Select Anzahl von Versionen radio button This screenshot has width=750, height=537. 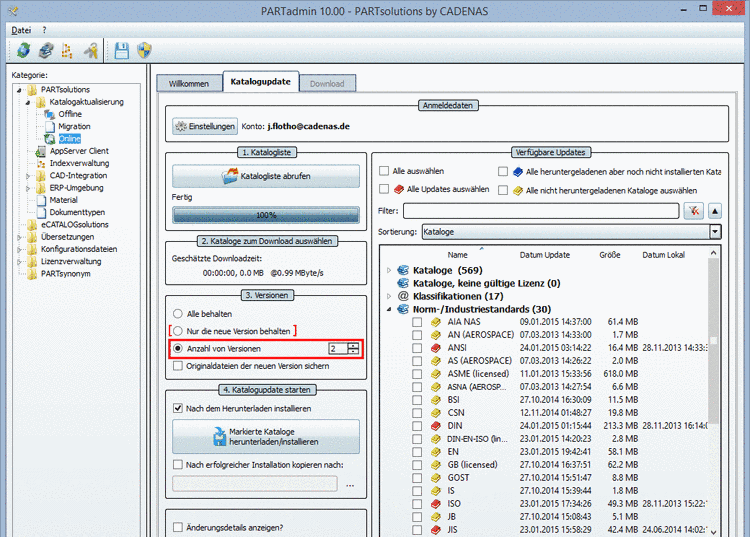pos(178,349)
